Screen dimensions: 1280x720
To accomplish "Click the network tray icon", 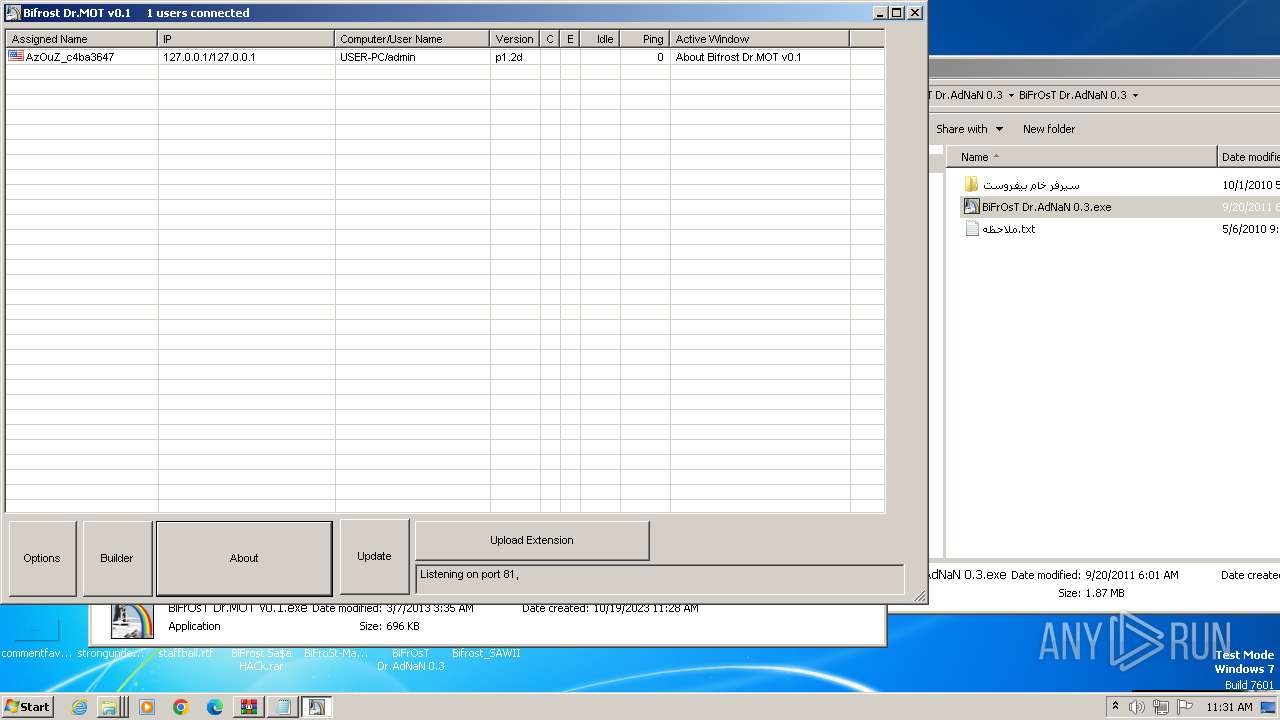I will click(1160, 707).
